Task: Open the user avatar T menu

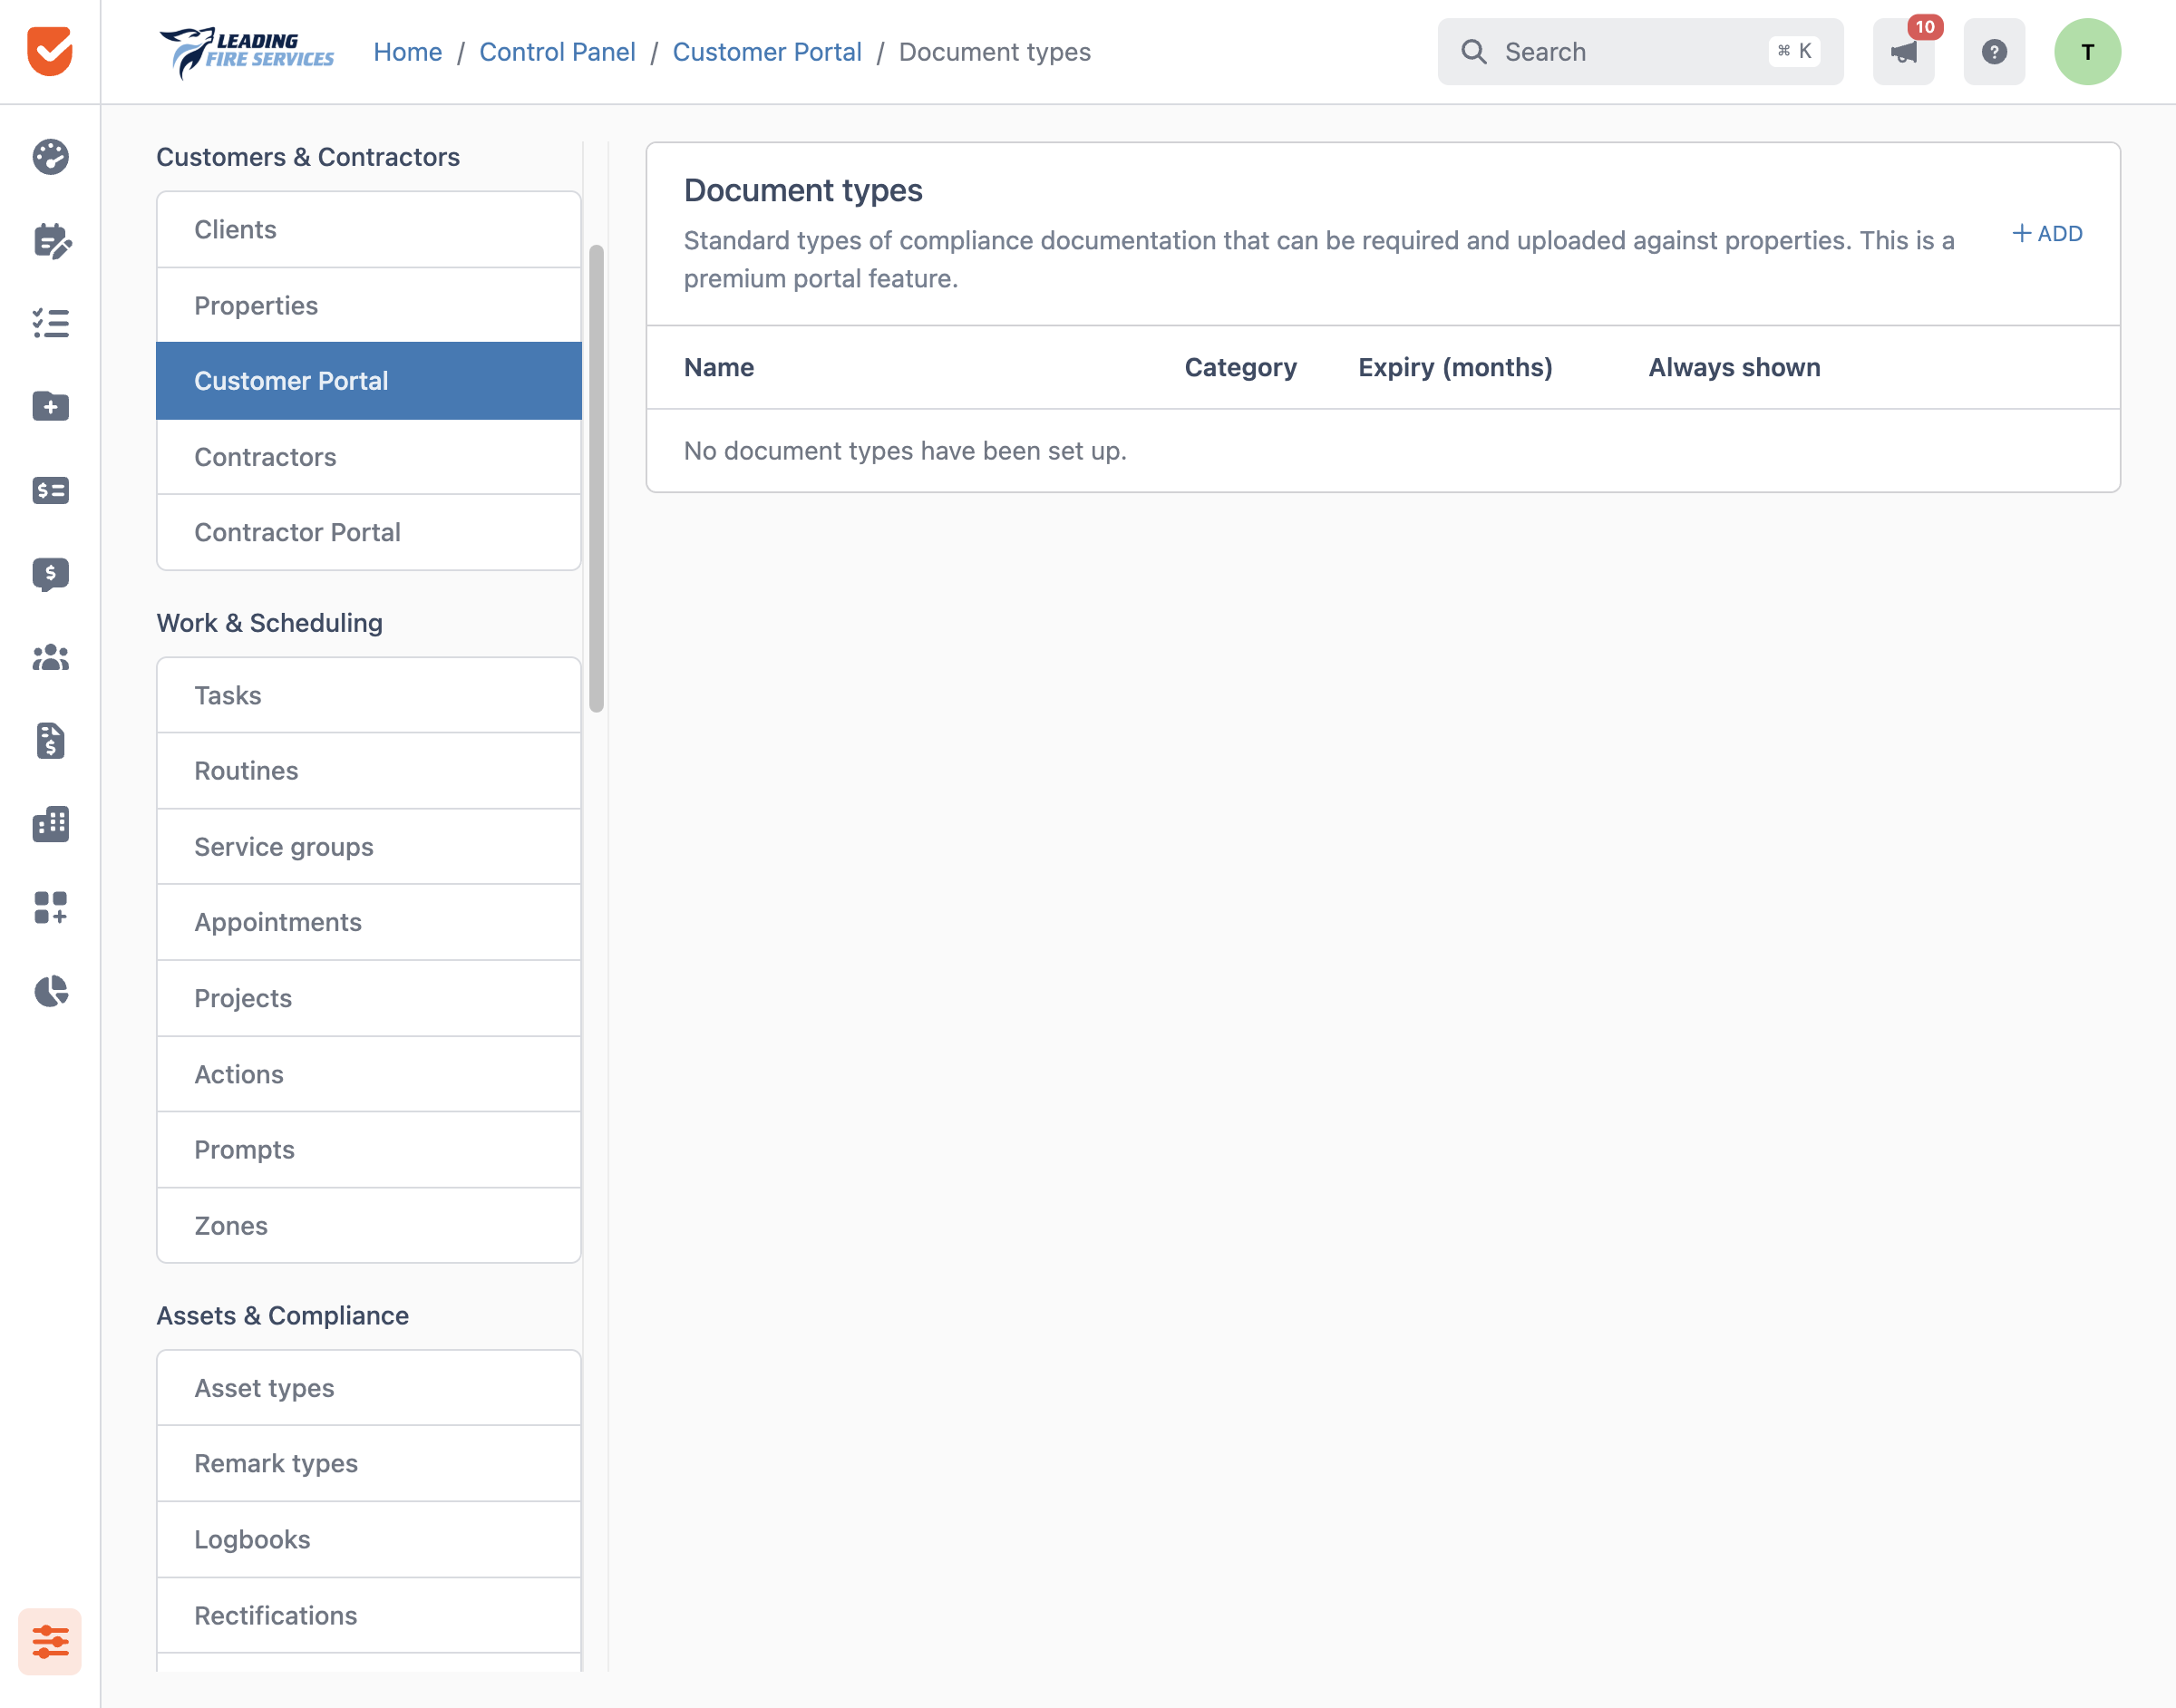Action: click(x=2087, y=52)
